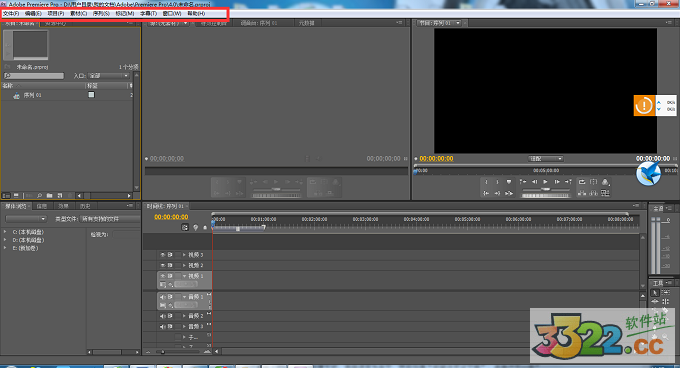Switch project panel to list view

click(6, 195)
